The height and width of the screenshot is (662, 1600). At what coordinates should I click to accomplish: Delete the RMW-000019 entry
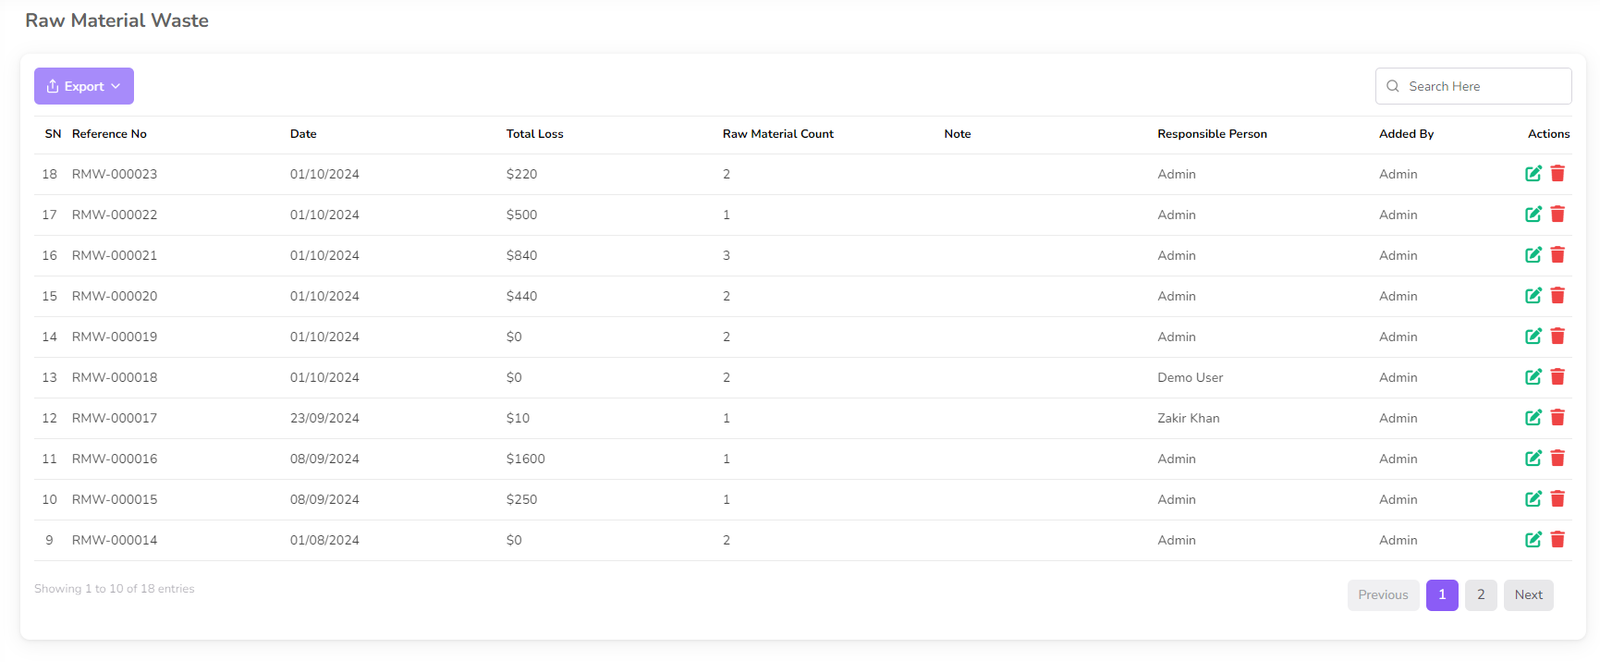1557,336
